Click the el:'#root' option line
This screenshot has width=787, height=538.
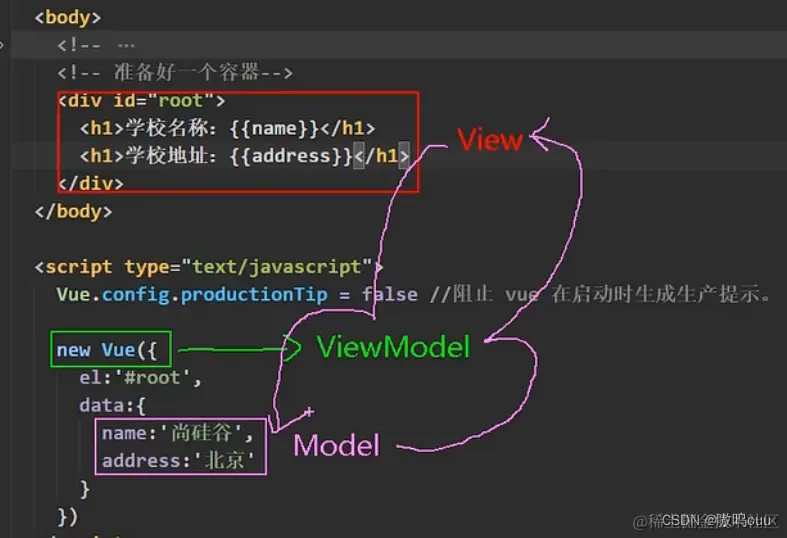pyautogui.click(x=141, y=377)
